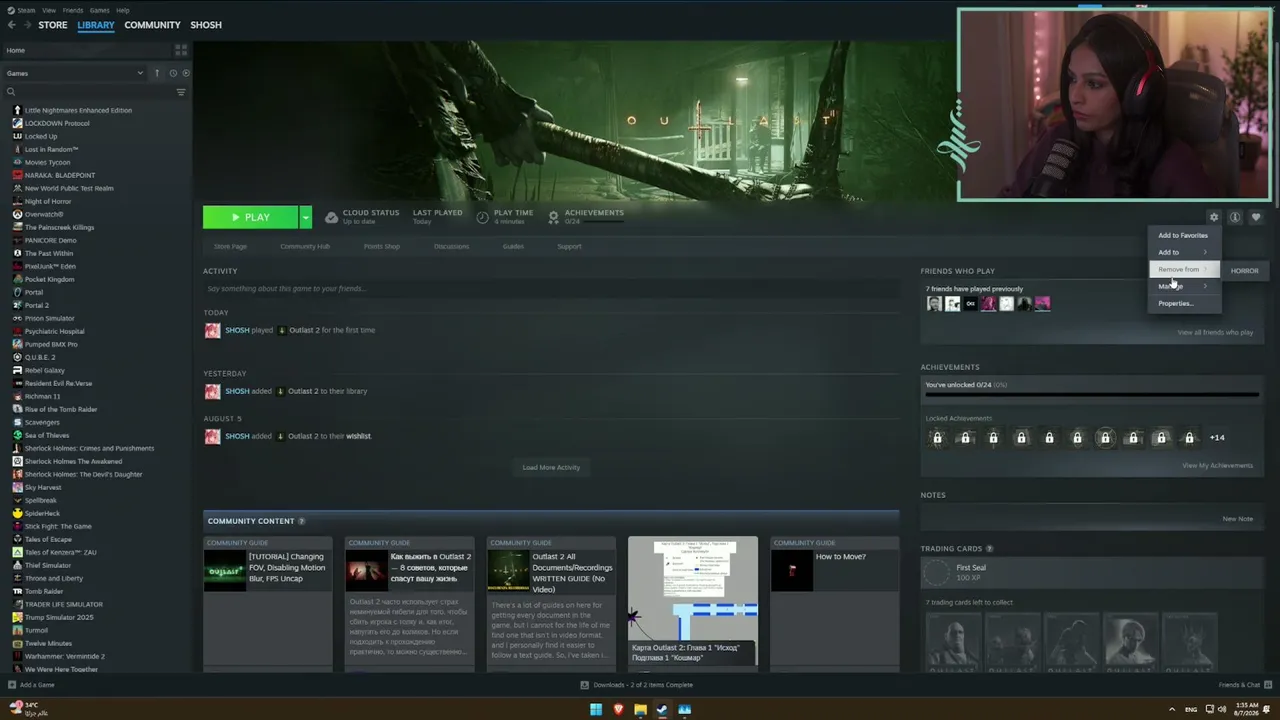
Task: Switch library to grid view icon
Action: coord(181,50)
